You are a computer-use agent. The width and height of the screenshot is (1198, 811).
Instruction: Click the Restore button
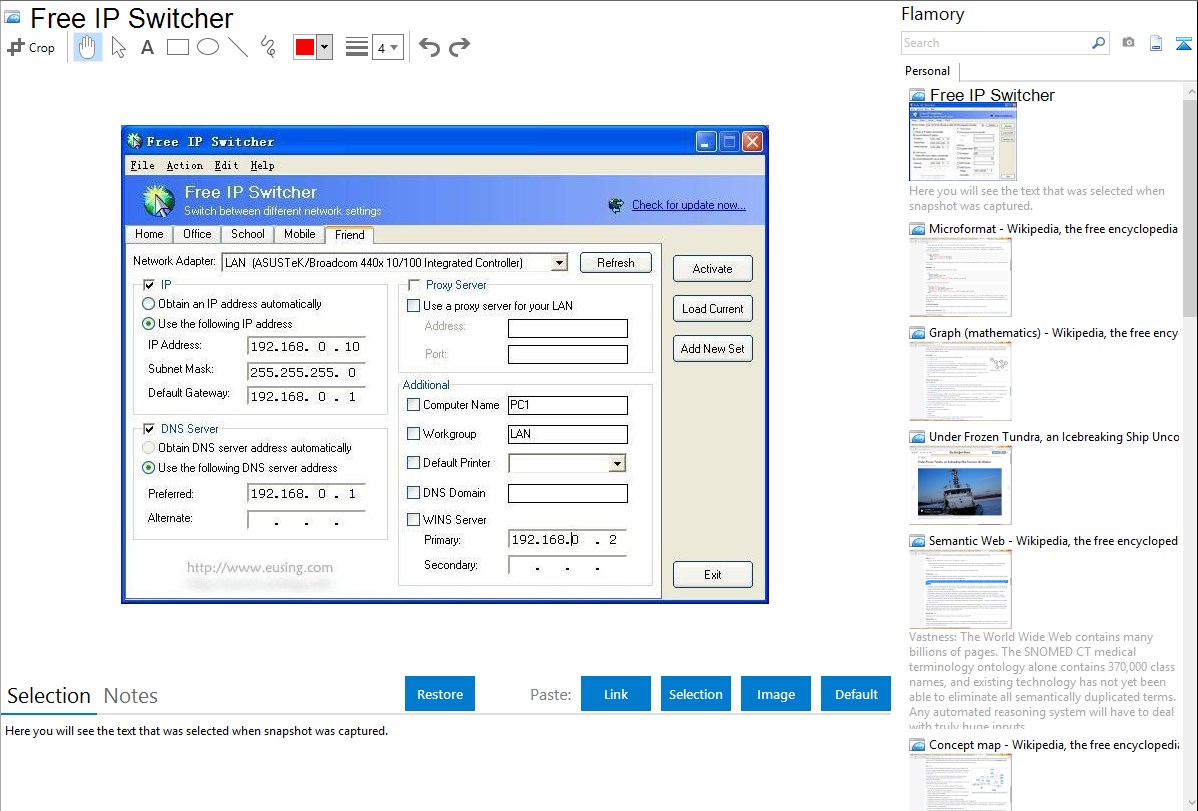(440, 694)
